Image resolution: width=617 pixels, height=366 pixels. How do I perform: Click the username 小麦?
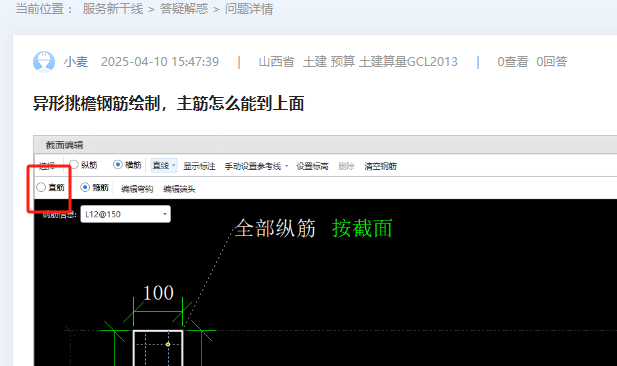click(x=76, y=62)
